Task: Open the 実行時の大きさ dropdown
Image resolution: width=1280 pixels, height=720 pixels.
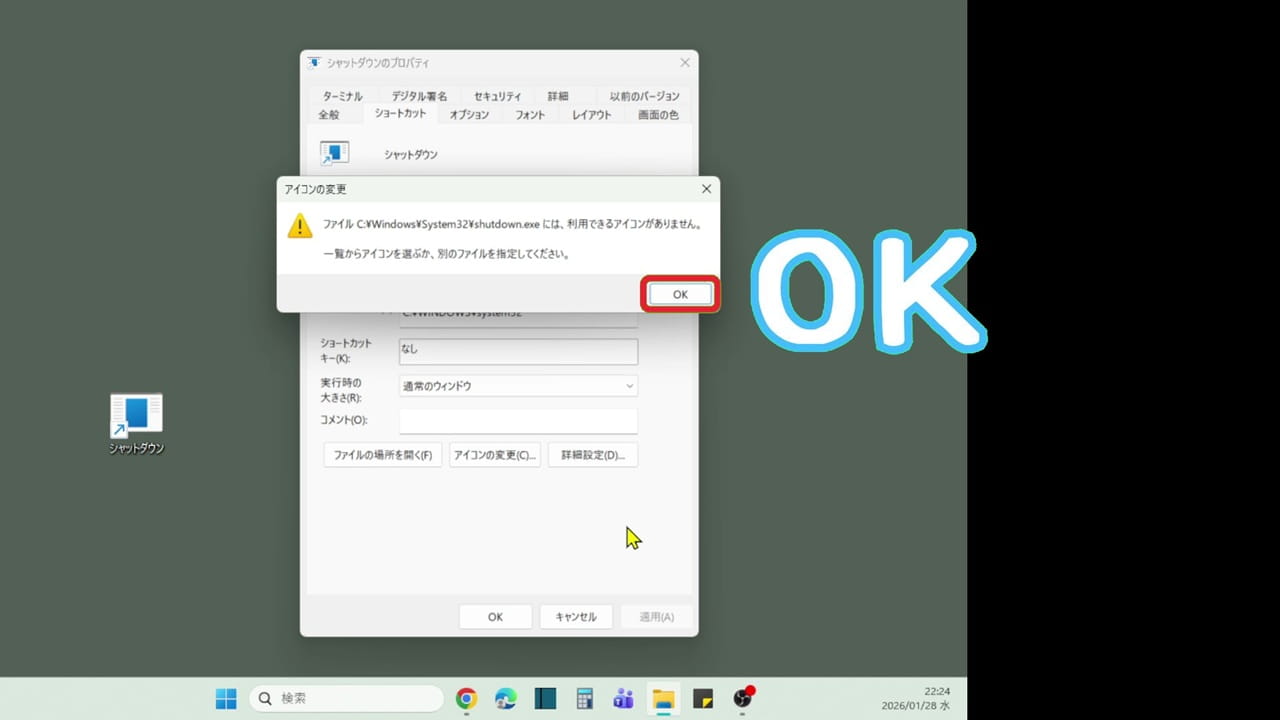Action: click(x=518, y=385)
